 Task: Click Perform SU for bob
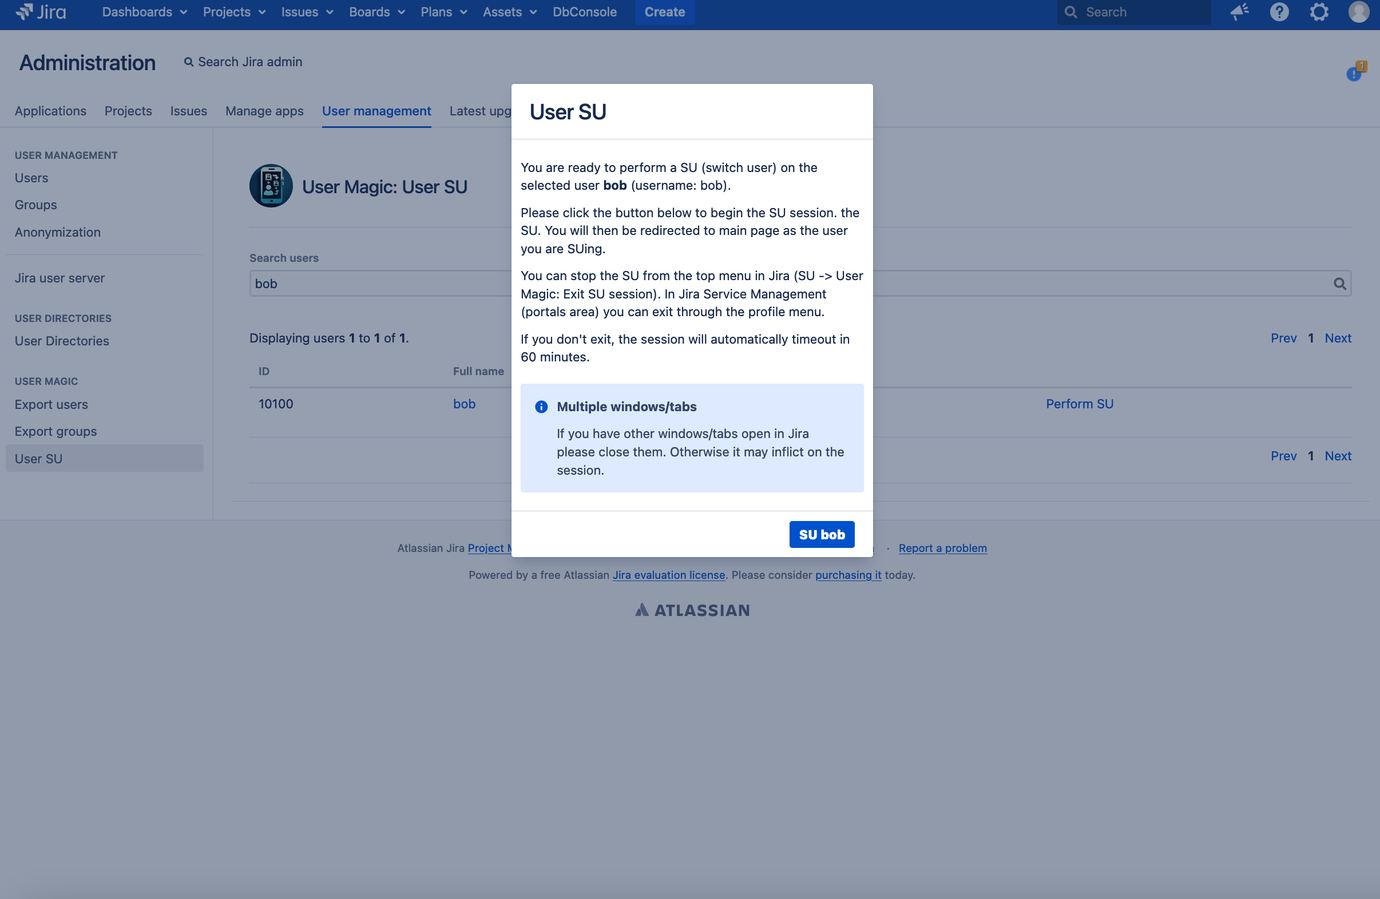click(x=1080, y=404)
